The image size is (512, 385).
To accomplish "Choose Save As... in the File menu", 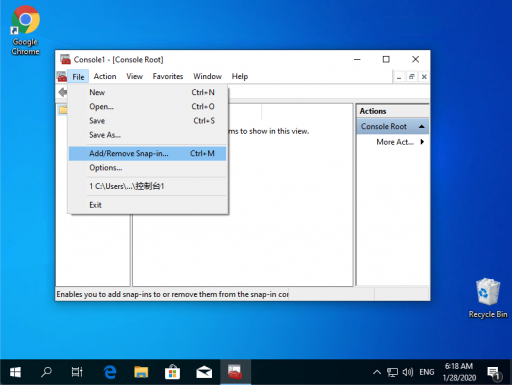I will (147, 135).
